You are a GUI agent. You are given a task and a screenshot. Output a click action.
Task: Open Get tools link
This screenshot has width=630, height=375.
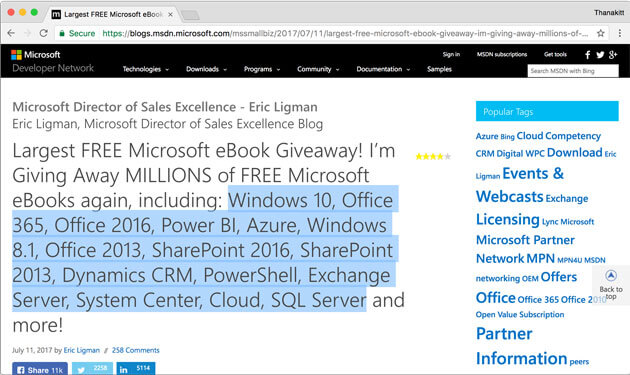coord(555,54)
